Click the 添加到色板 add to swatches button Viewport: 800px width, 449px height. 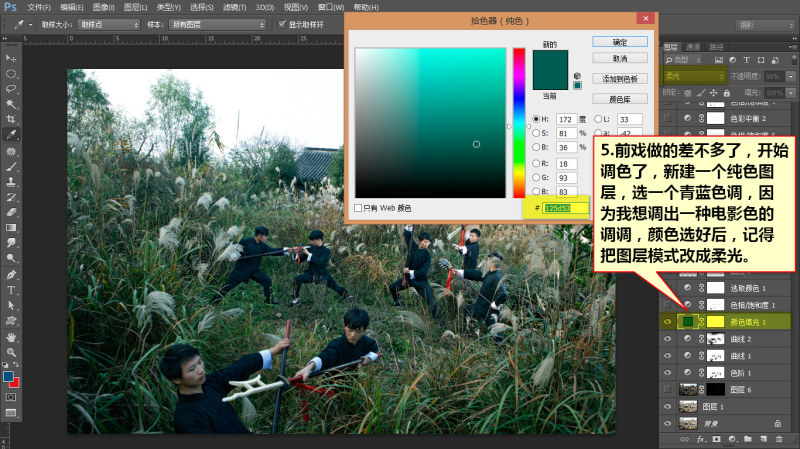[620, 79]
